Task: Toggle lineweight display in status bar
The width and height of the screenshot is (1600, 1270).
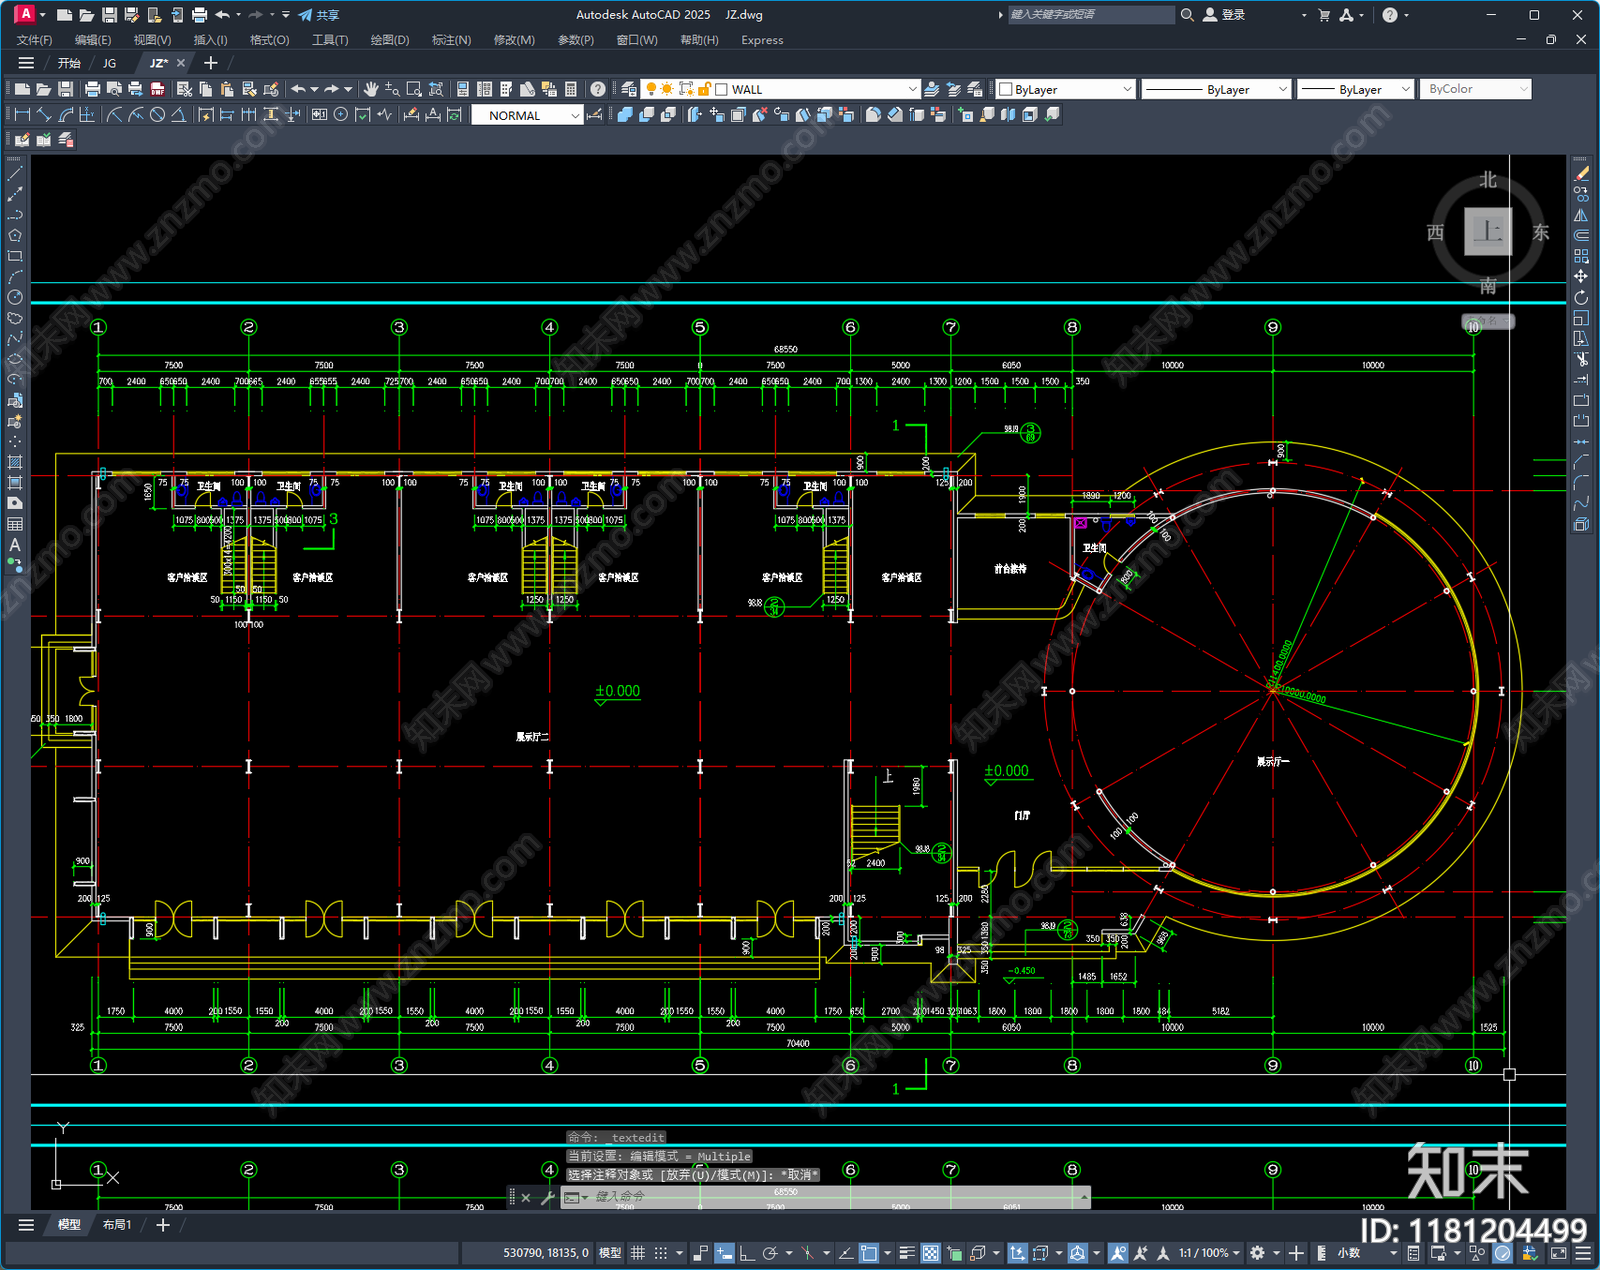Action: pos(907,1253)
